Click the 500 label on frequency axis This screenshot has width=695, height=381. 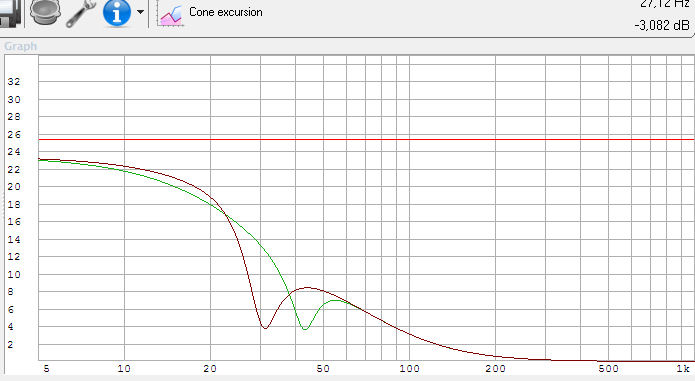[x=609, y=369]
